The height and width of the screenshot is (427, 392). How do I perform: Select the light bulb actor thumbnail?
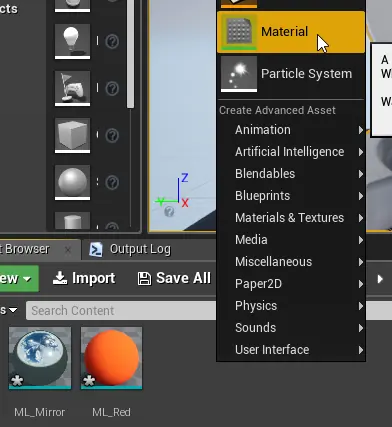pyautogui.click(x=72, y=41)
